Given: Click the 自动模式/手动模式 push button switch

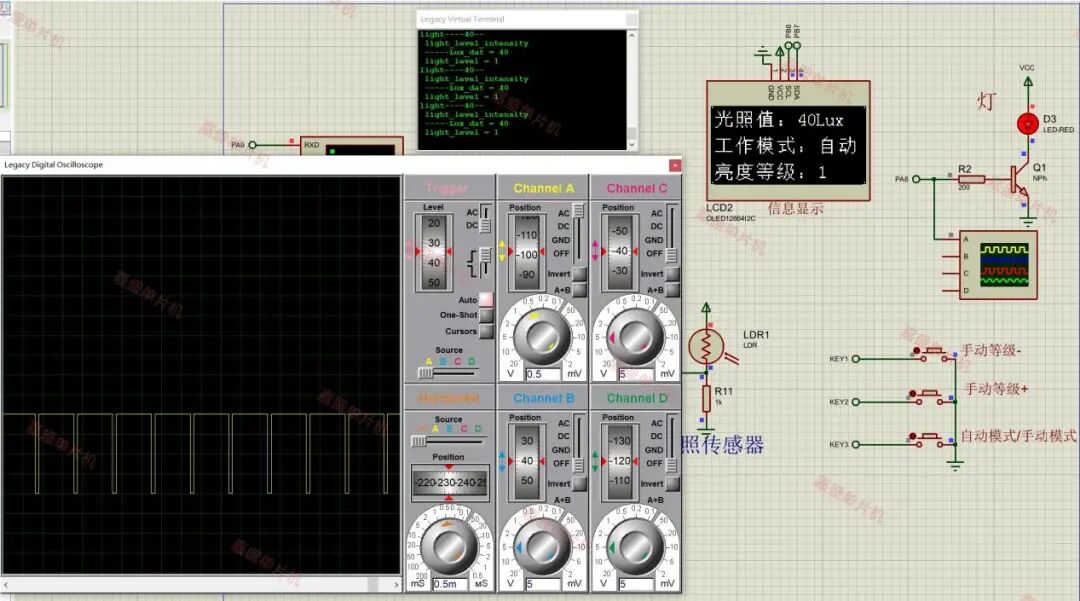Looking at the screenshot, I should (929, 439).
